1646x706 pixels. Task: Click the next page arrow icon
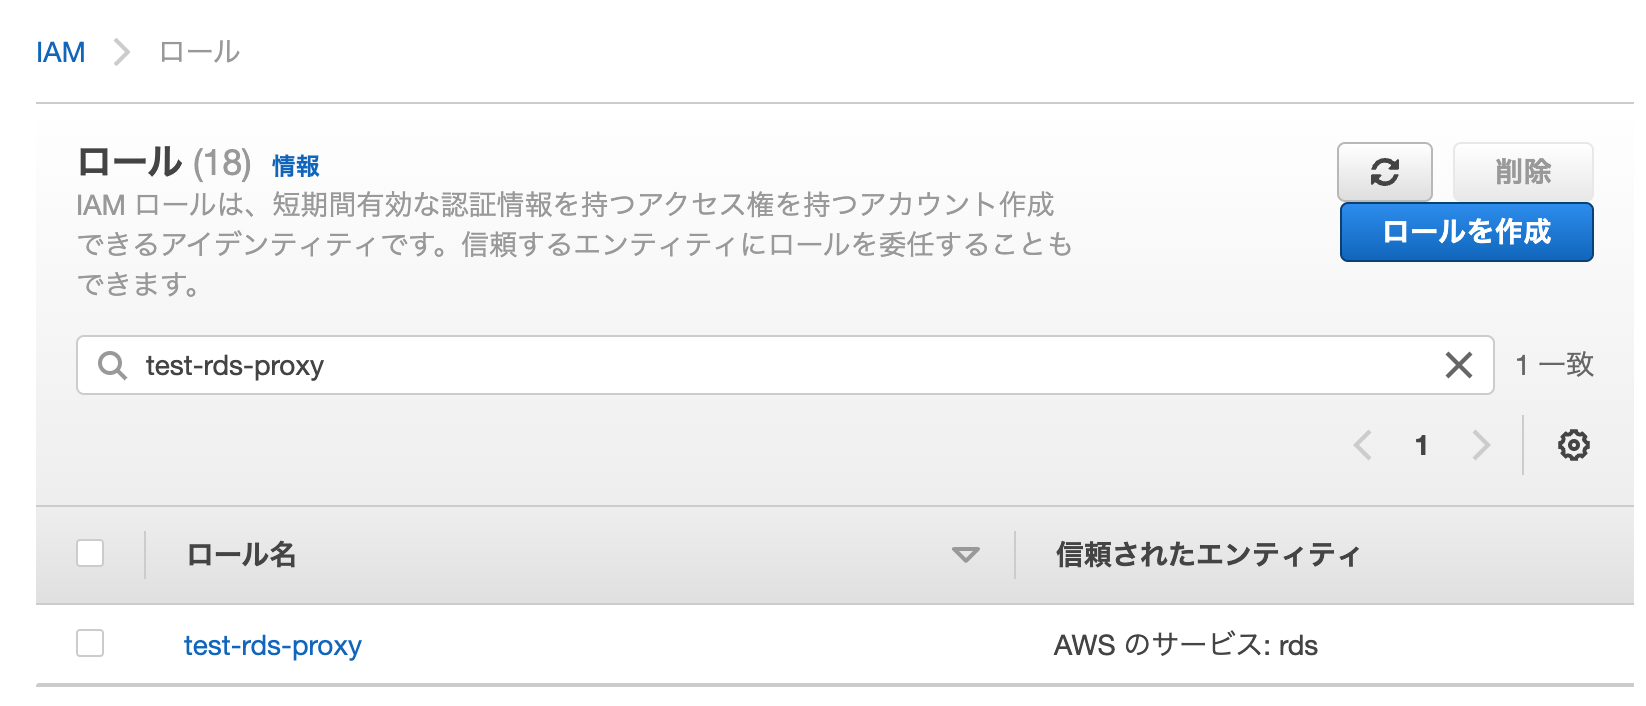click(1482, 445)
